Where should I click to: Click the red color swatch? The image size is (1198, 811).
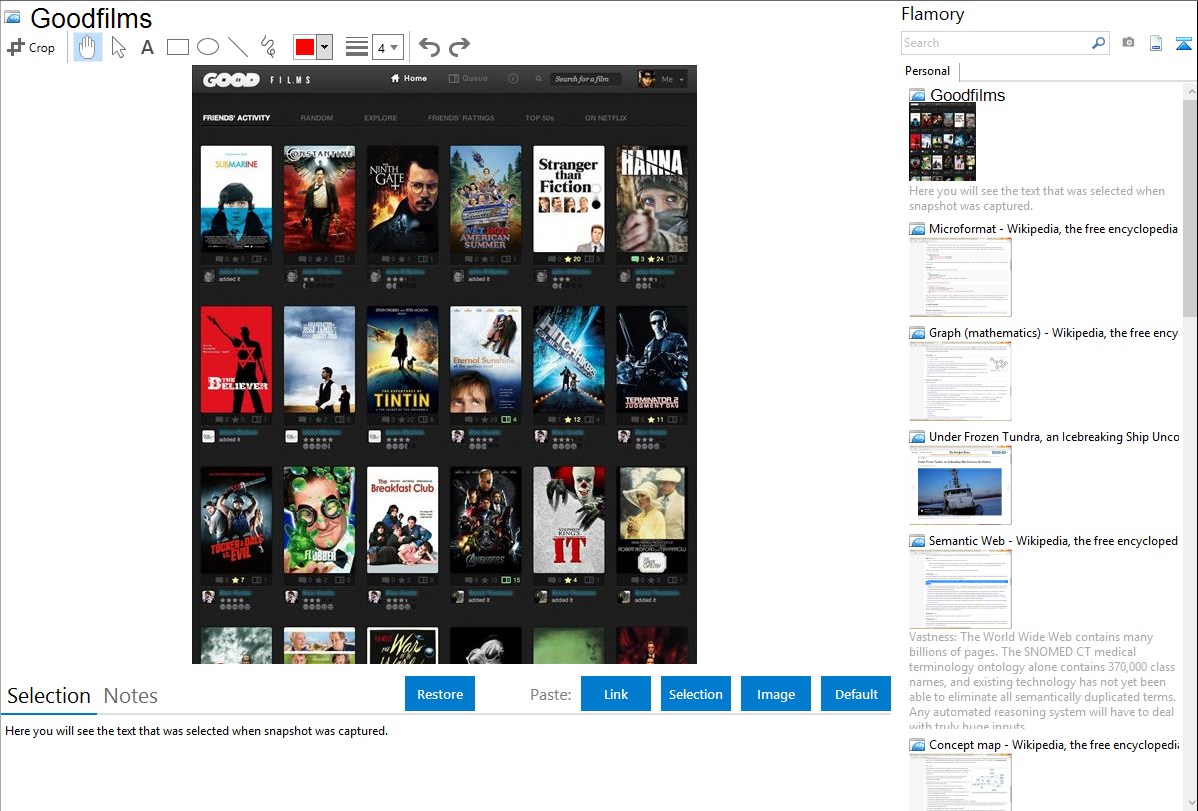(x=305, y=47)
